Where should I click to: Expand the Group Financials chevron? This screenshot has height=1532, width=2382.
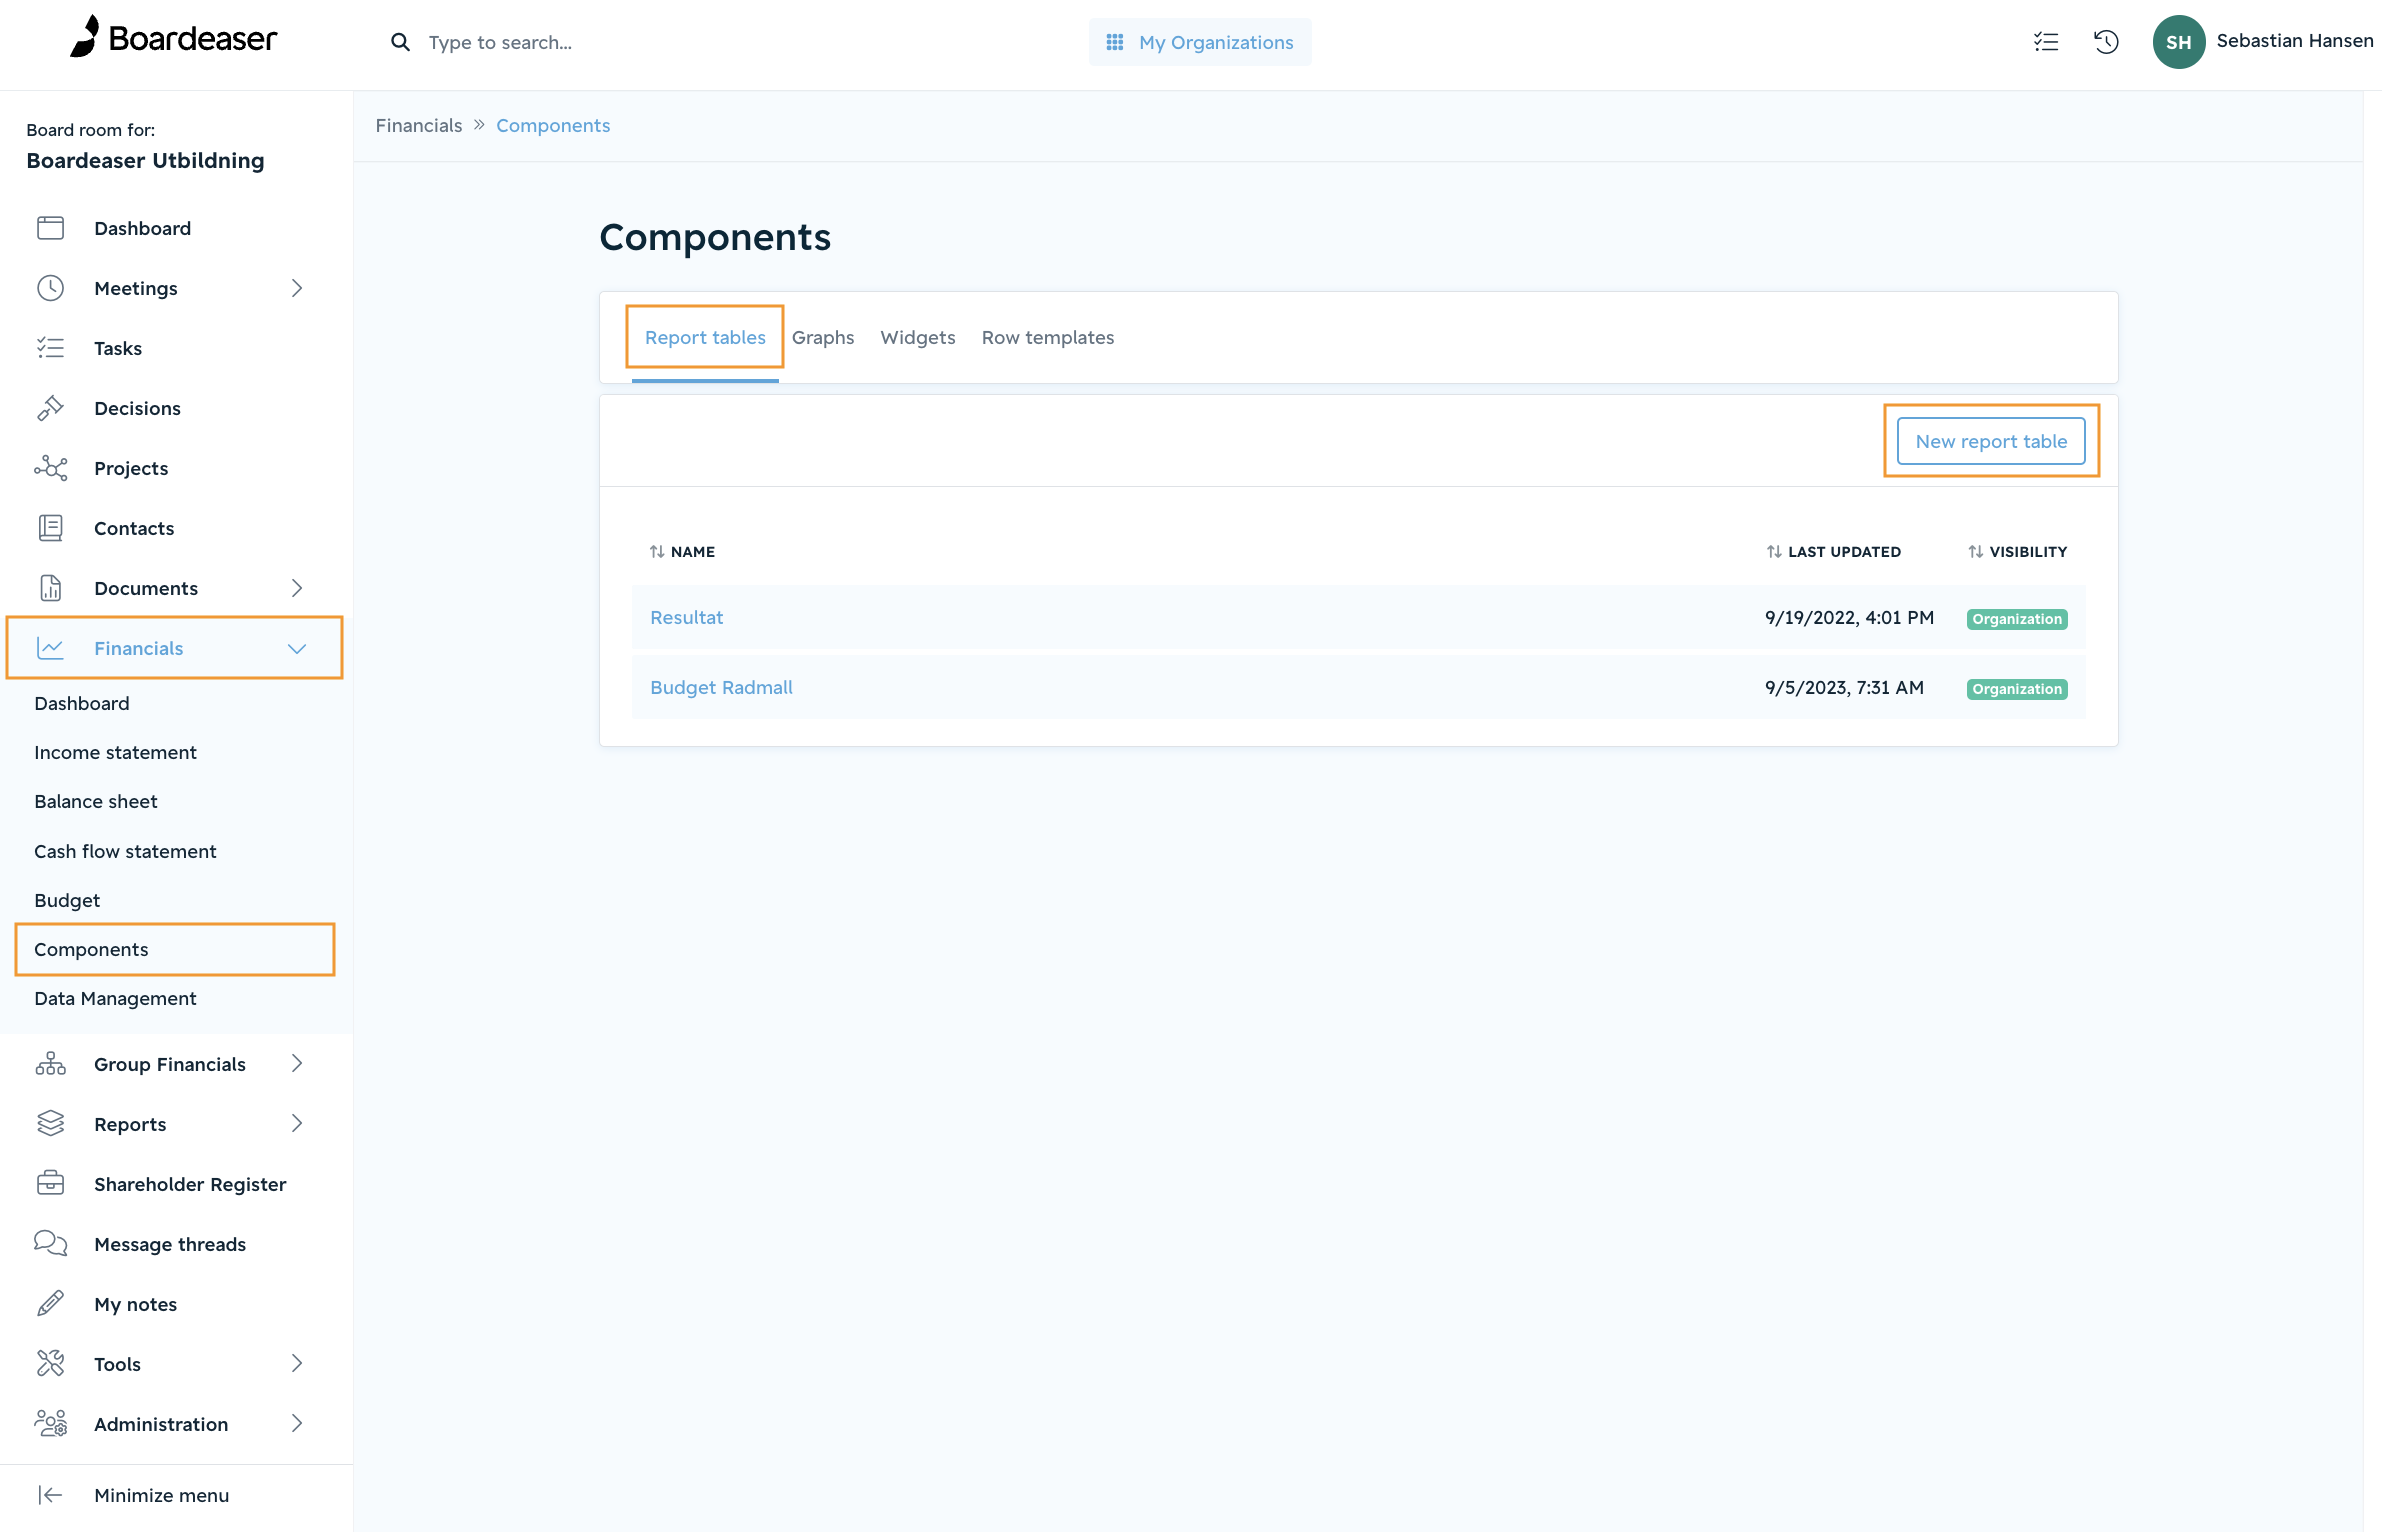[x=297, y=1064]
